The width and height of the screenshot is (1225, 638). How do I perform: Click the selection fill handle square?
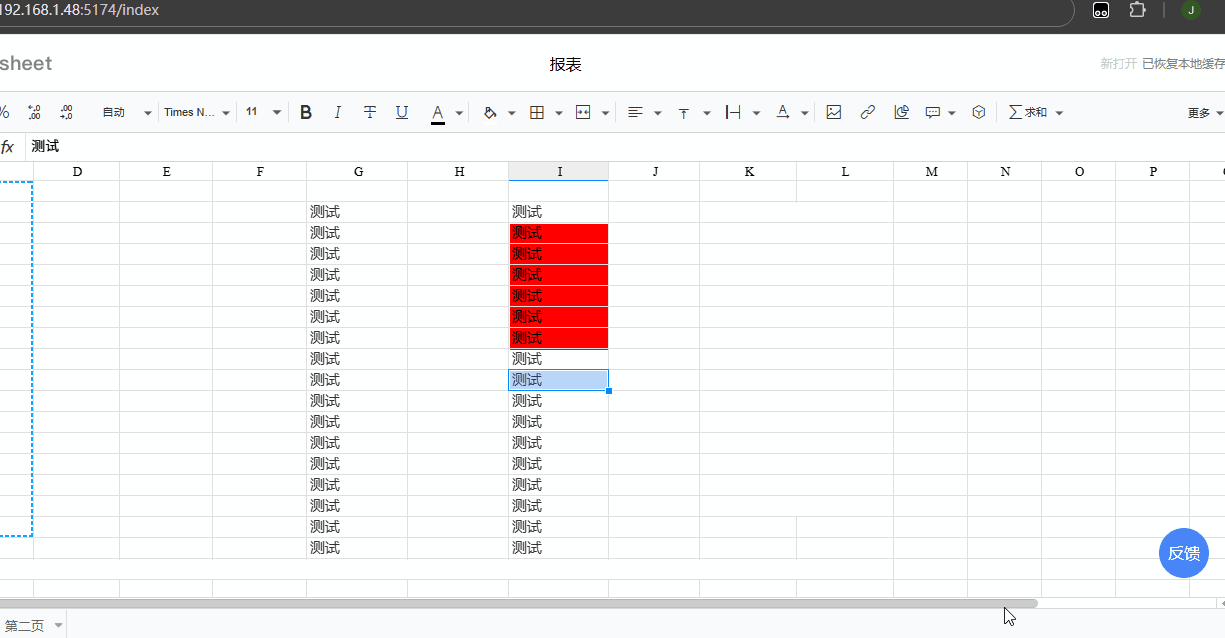point(609,391)
